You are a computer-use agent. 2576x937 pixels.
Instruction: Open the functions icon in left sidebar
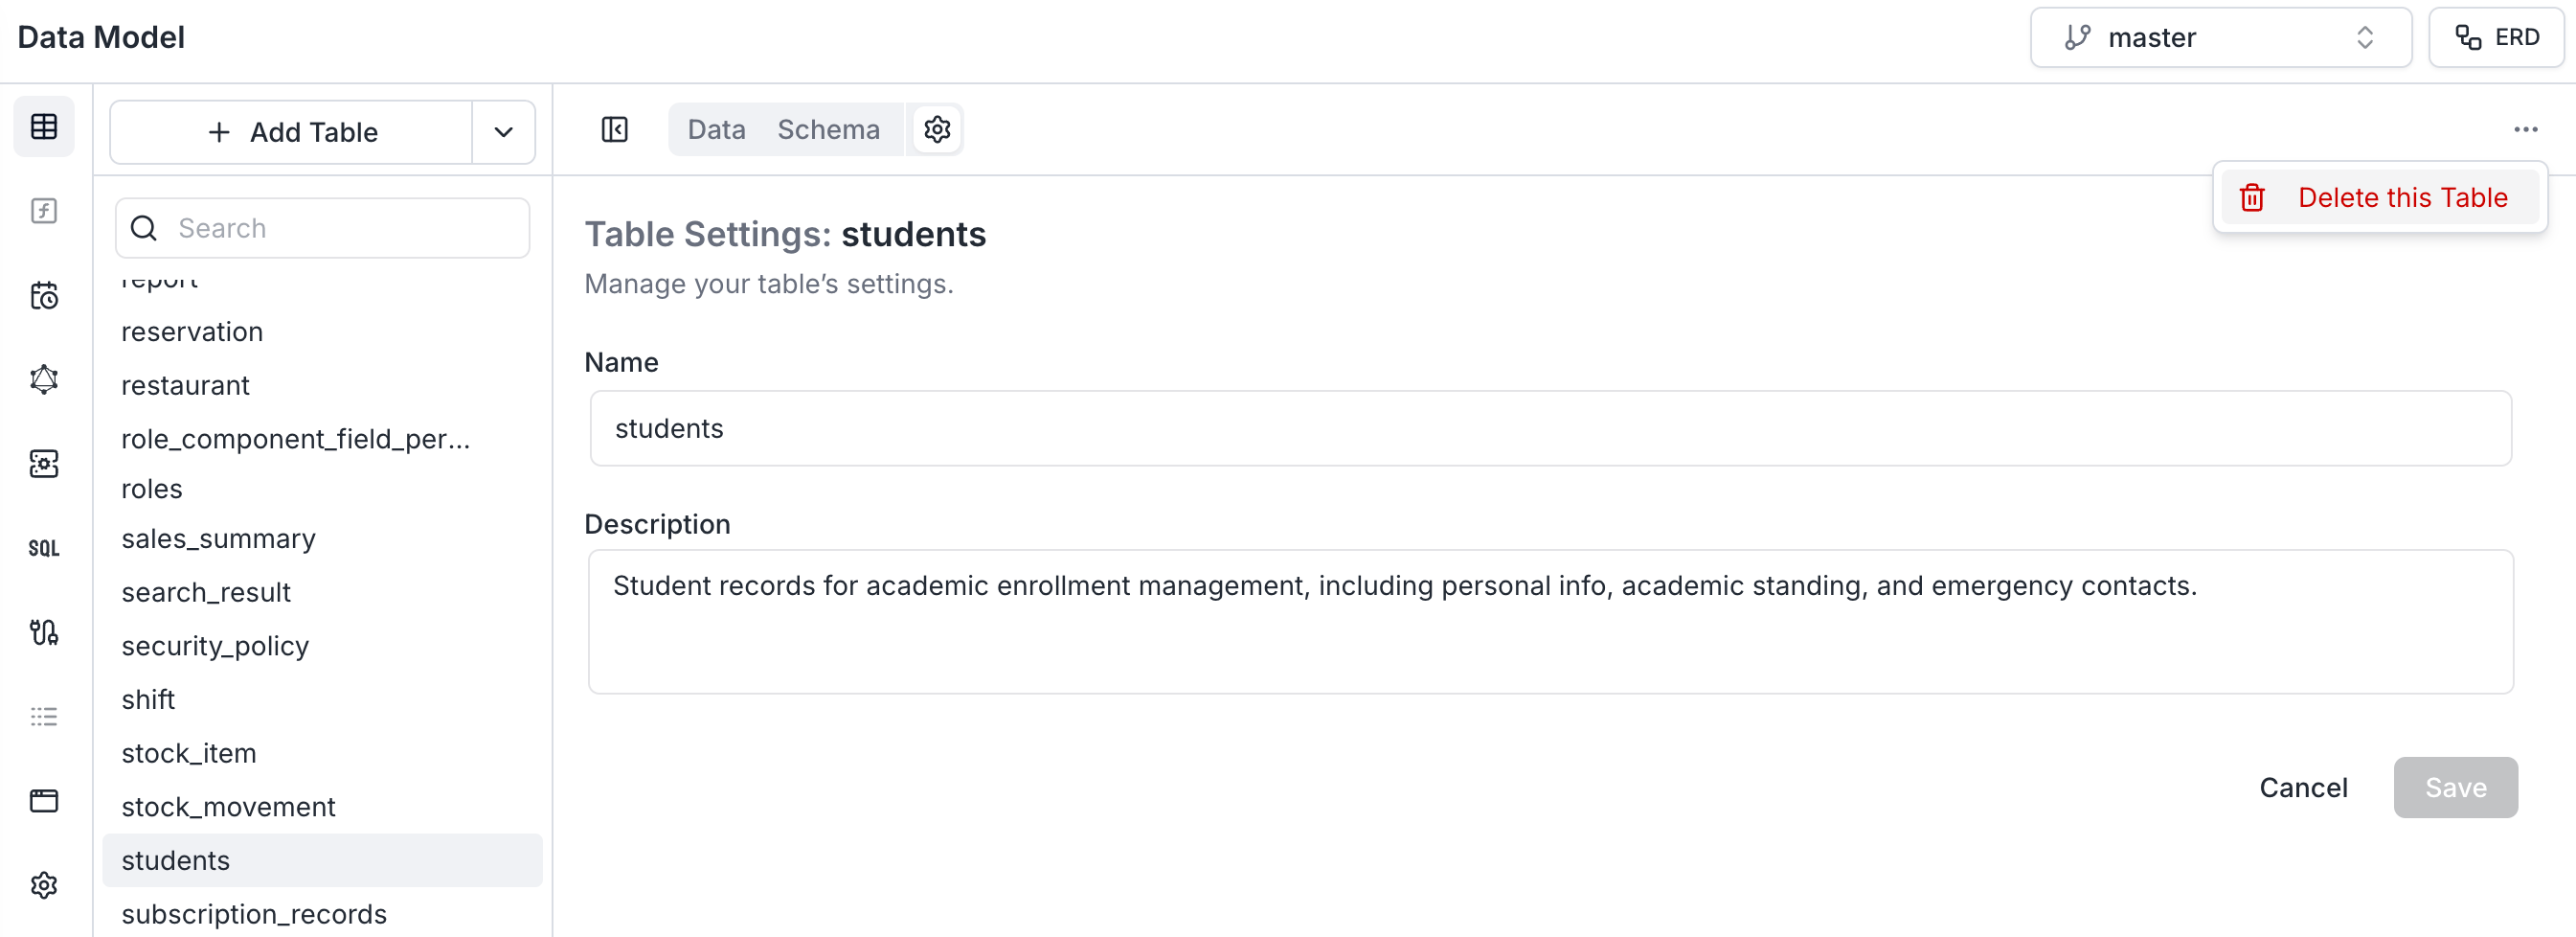(44, 211)
